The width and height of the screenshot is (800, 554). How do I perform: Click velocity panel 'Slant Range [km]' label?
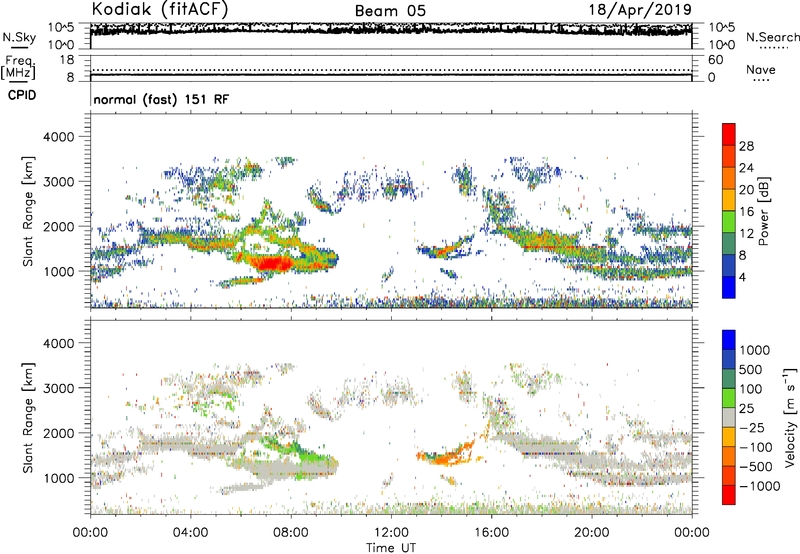(x=28, y=418)
